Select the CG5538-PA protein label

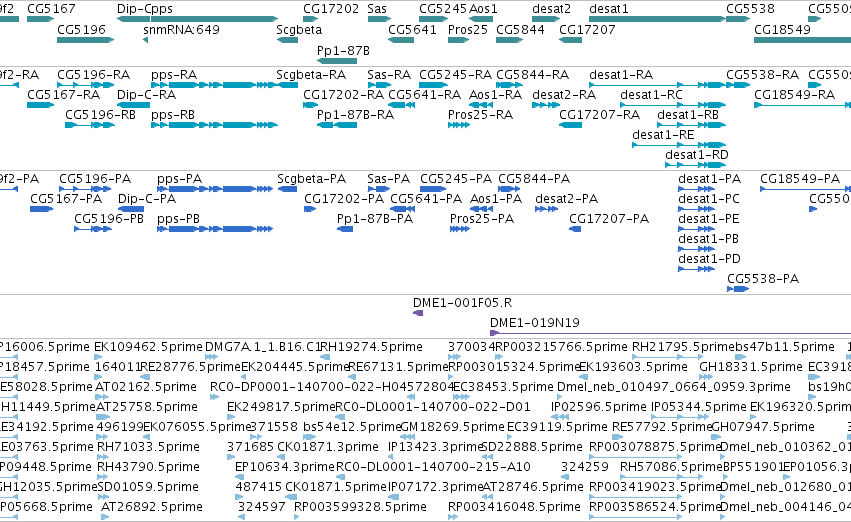[x=763, y=279]
